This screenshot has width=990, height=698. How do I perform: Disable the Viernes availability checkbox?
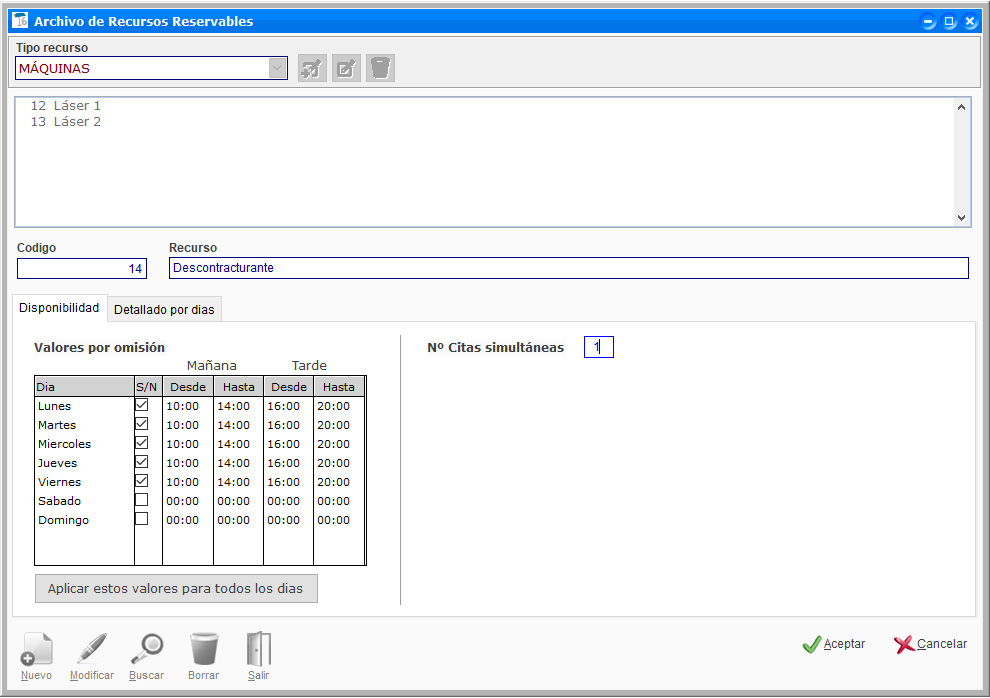click(141, 481)
